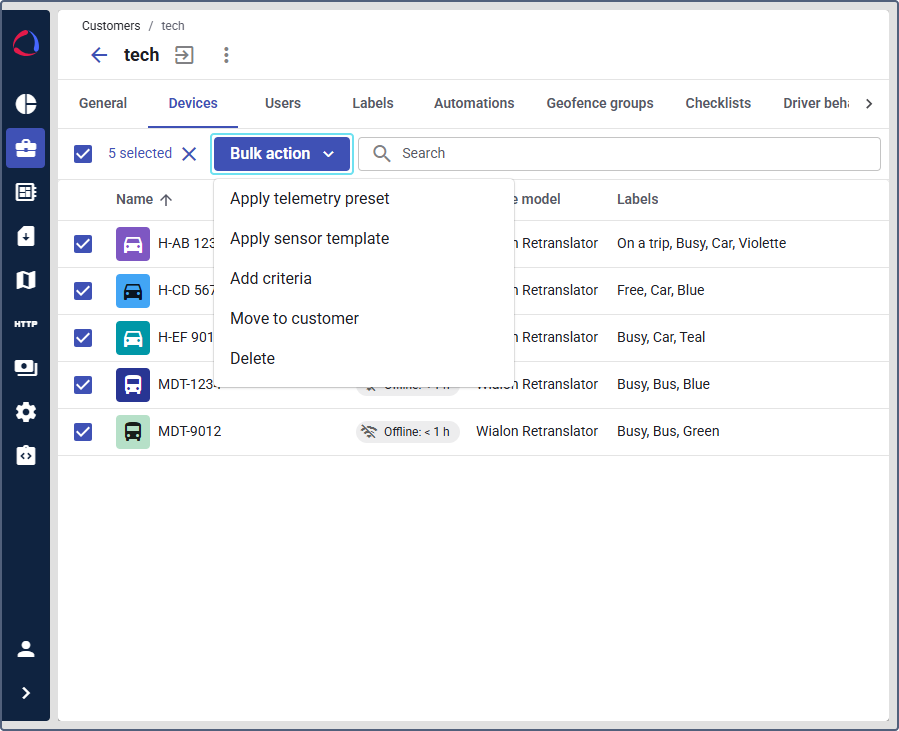Image resolution: width=899 pixels, height=731 pixels.
Task: Clear selection with the X icon
Action: pos(189,153)
